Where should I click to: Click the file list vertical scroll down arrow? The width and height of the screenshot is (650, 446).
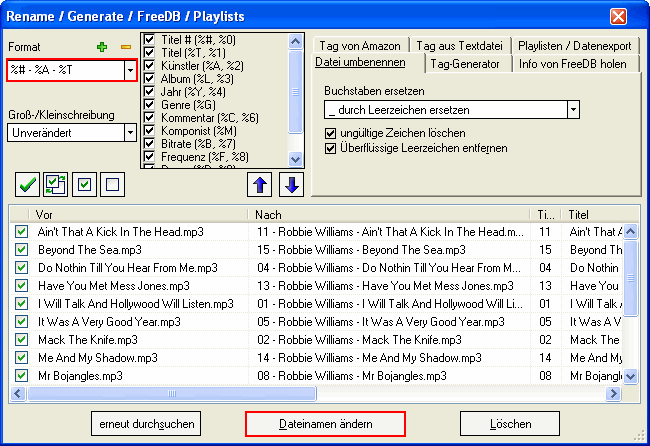click(x=631, y=377)
